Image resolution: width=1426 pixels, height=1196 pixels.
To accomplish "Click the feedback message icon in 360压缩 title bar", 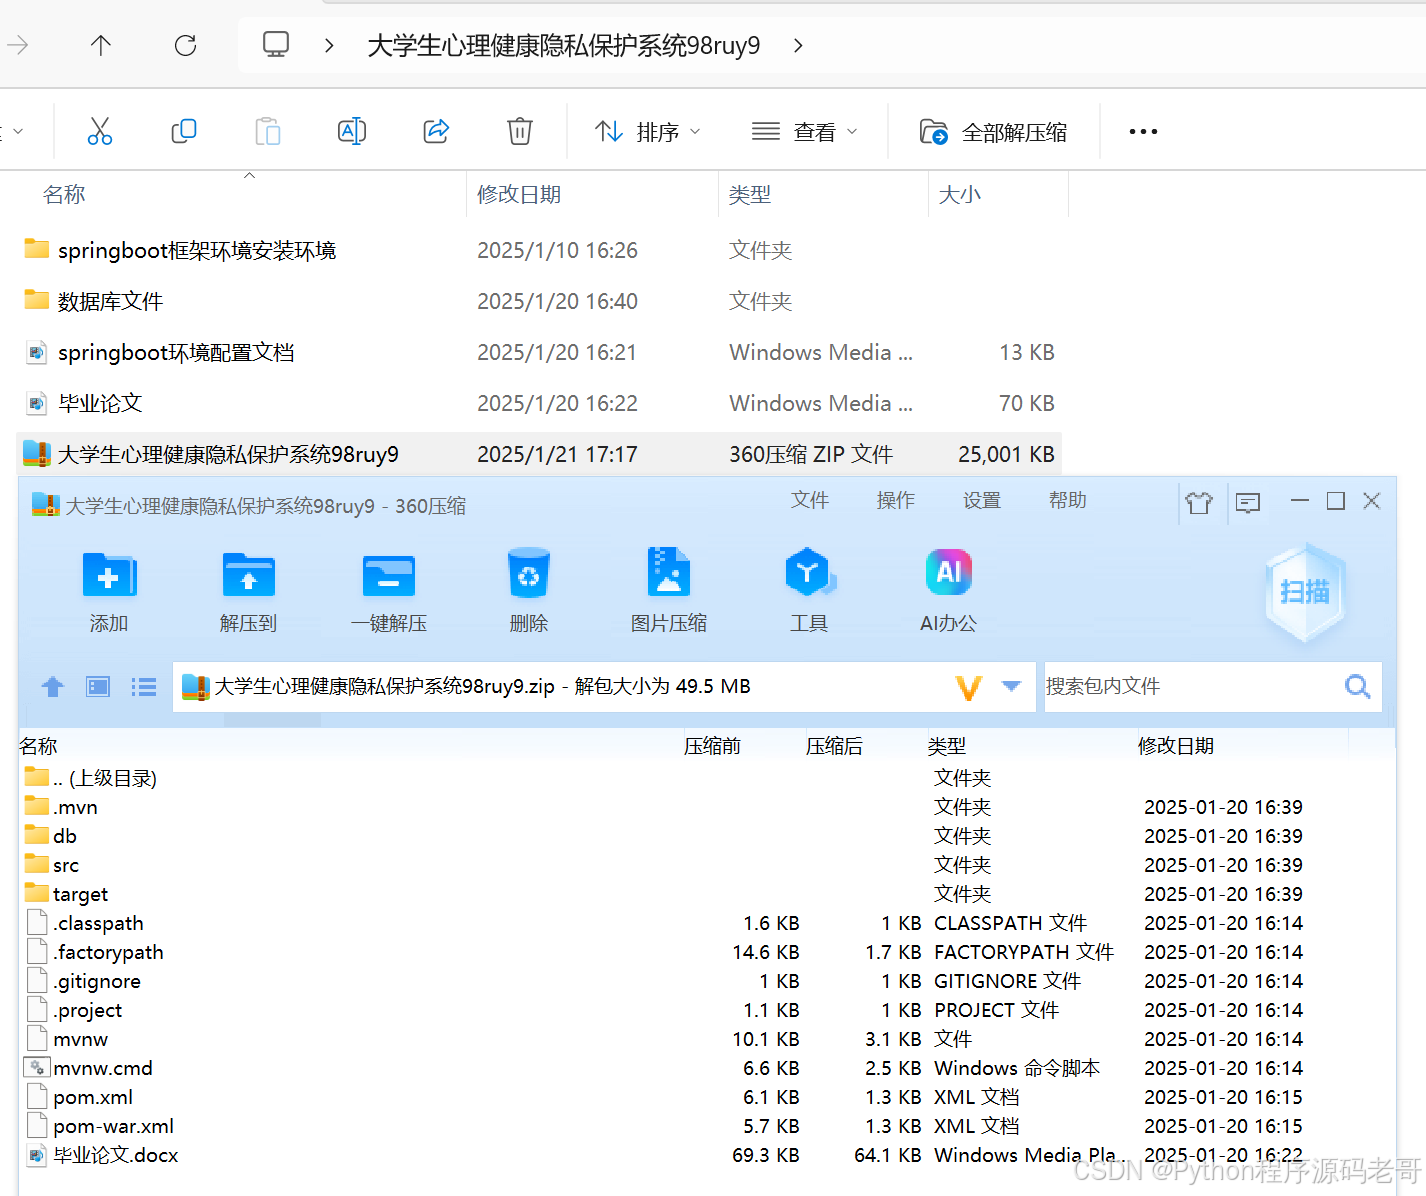I will tap(1248, 502).
